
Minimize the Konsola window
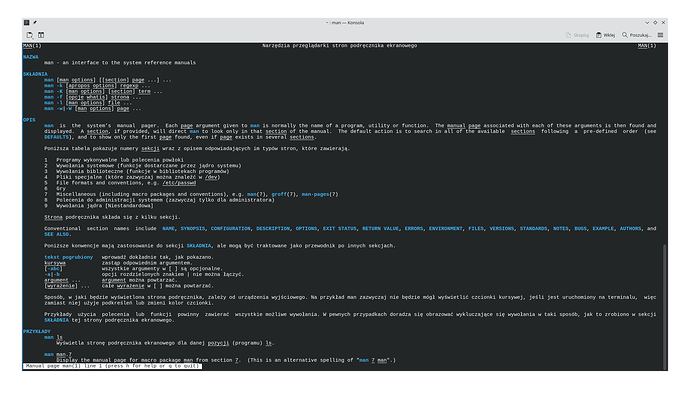[647, 22]
